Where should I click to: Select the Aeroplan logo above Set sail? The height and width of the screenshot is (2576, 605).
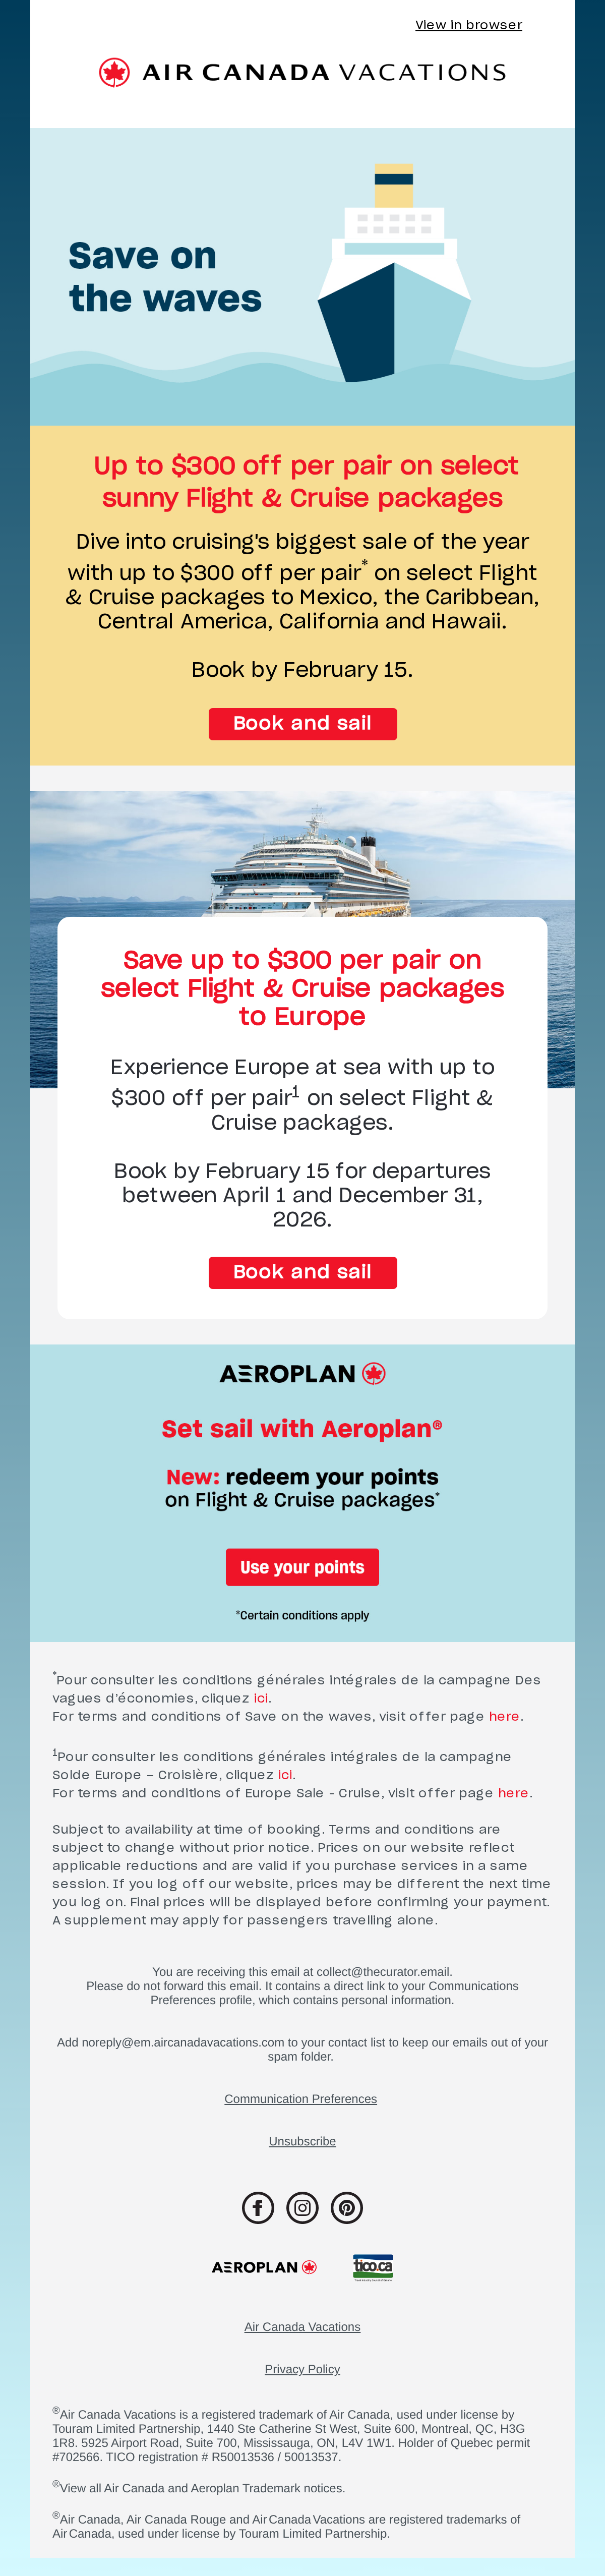[x=302, y=1373]
